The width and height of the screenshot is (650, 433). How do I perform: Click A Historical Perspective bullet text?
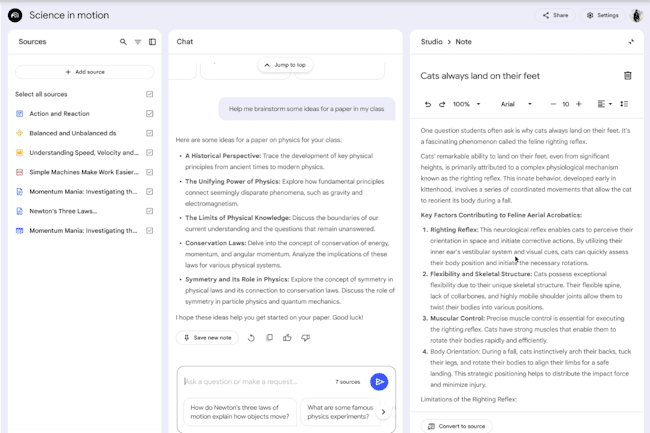tap(279, 162)
